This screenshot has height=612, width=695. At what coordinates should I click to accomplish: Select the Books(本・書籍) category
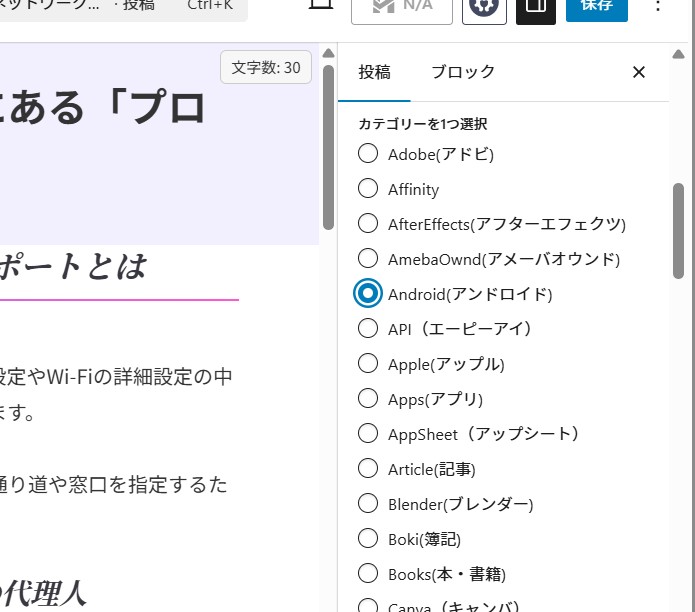368,574
